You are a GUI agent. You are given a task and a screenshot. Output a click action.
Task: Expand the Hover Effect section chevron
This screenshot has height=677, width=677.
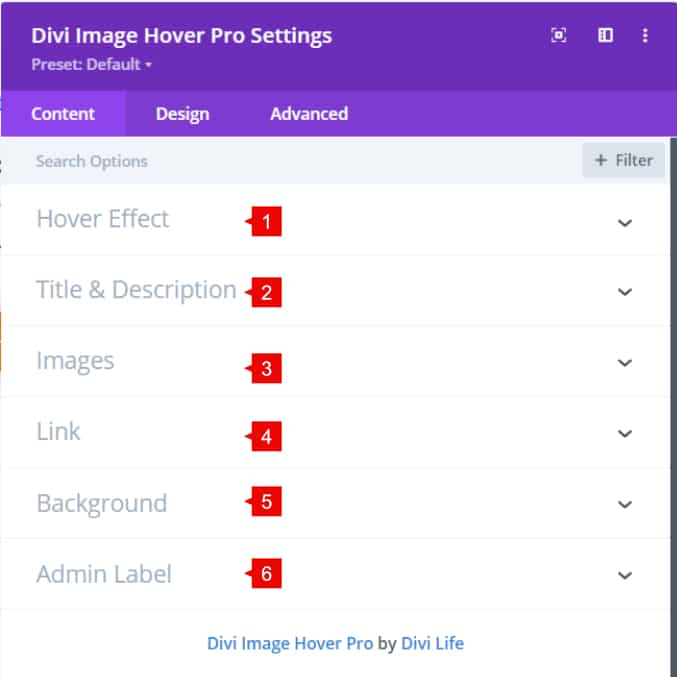tap(625, 222)
